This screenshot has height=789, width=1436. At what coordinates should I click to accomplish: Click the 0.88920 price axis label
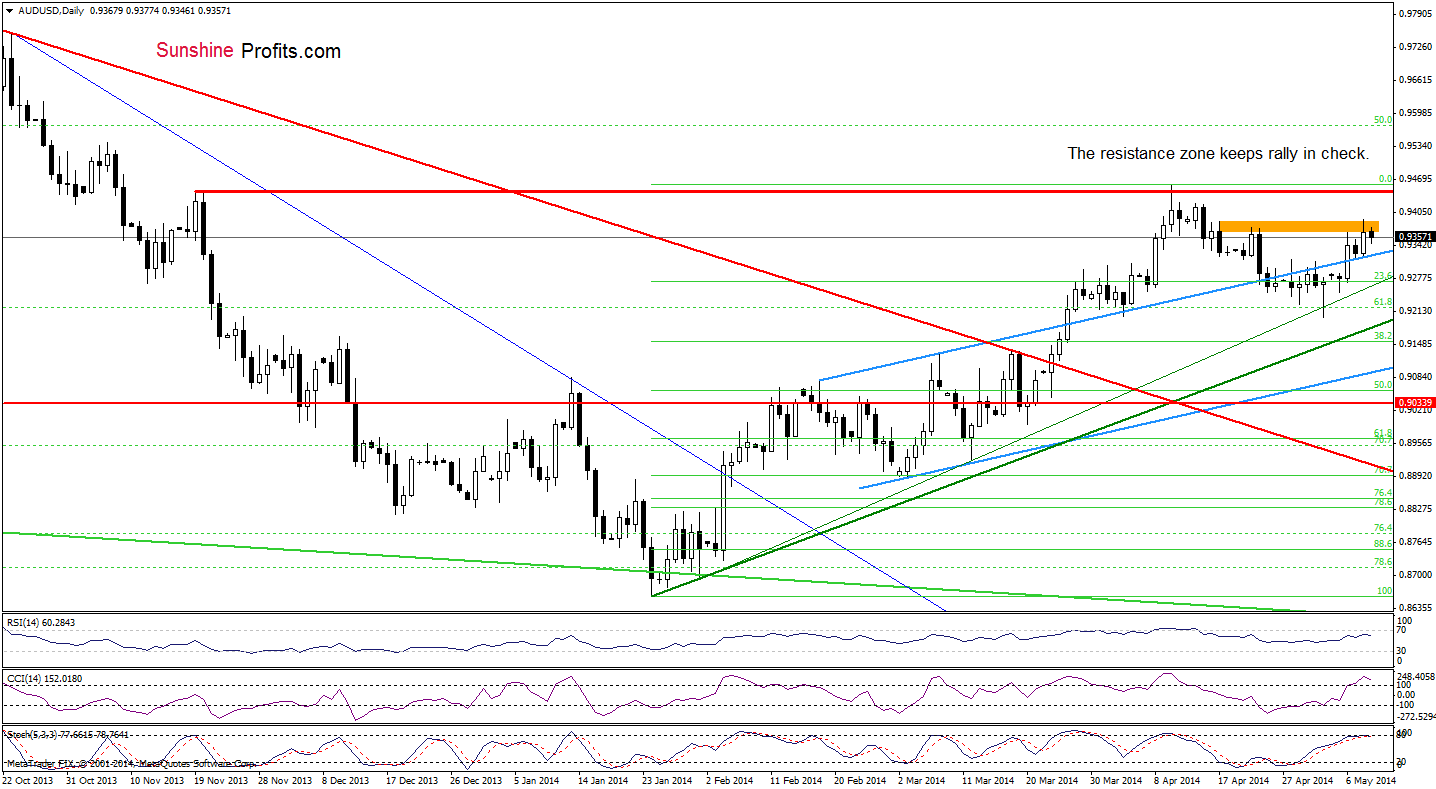[1414, 476]
